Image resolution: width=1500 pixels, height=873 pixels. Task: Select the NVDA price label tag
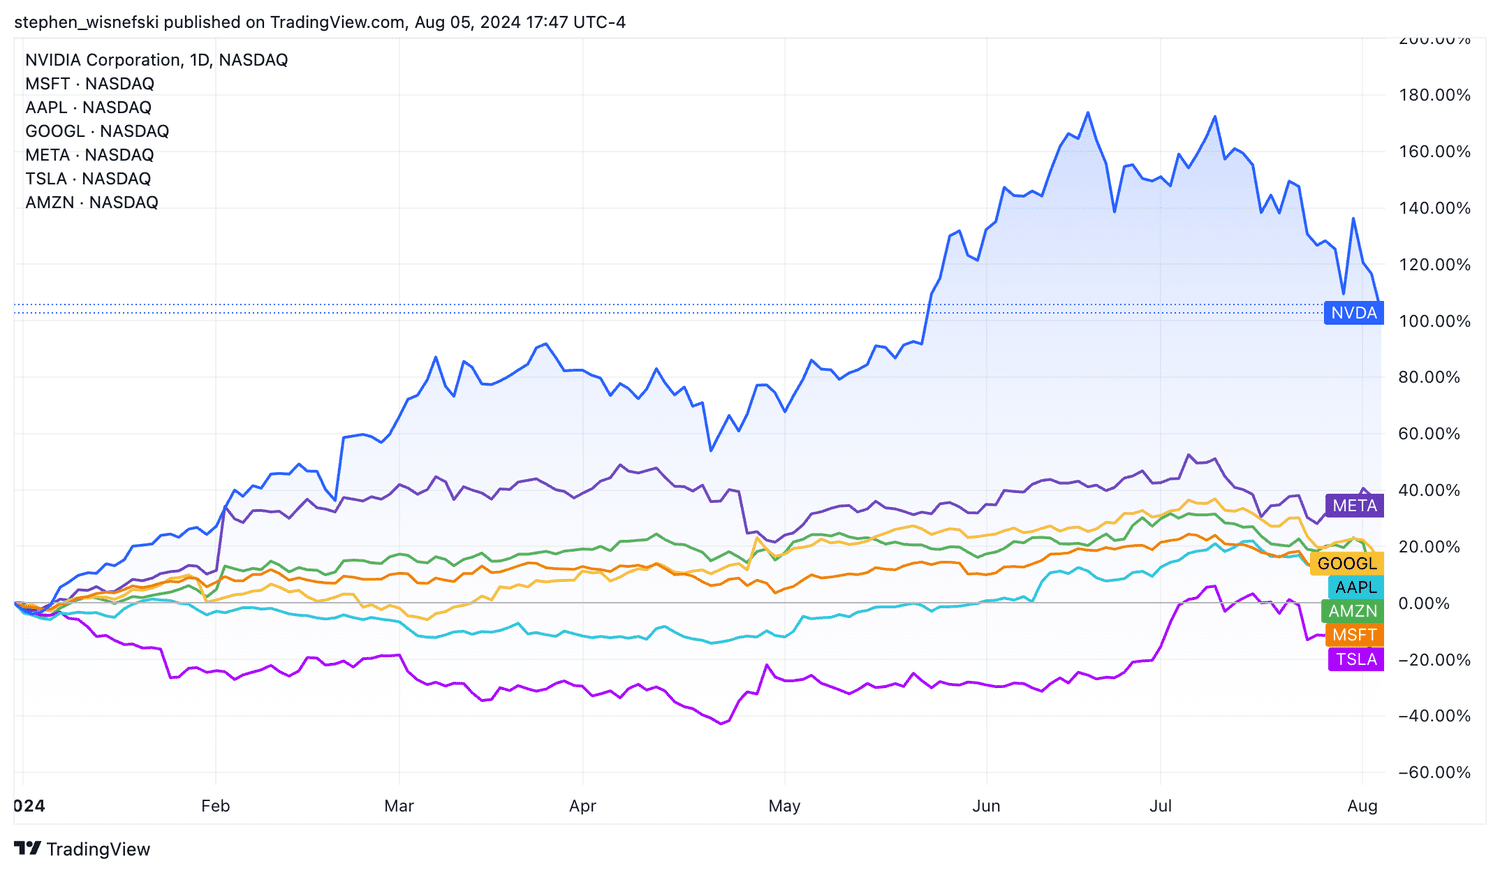point(1354,313)
